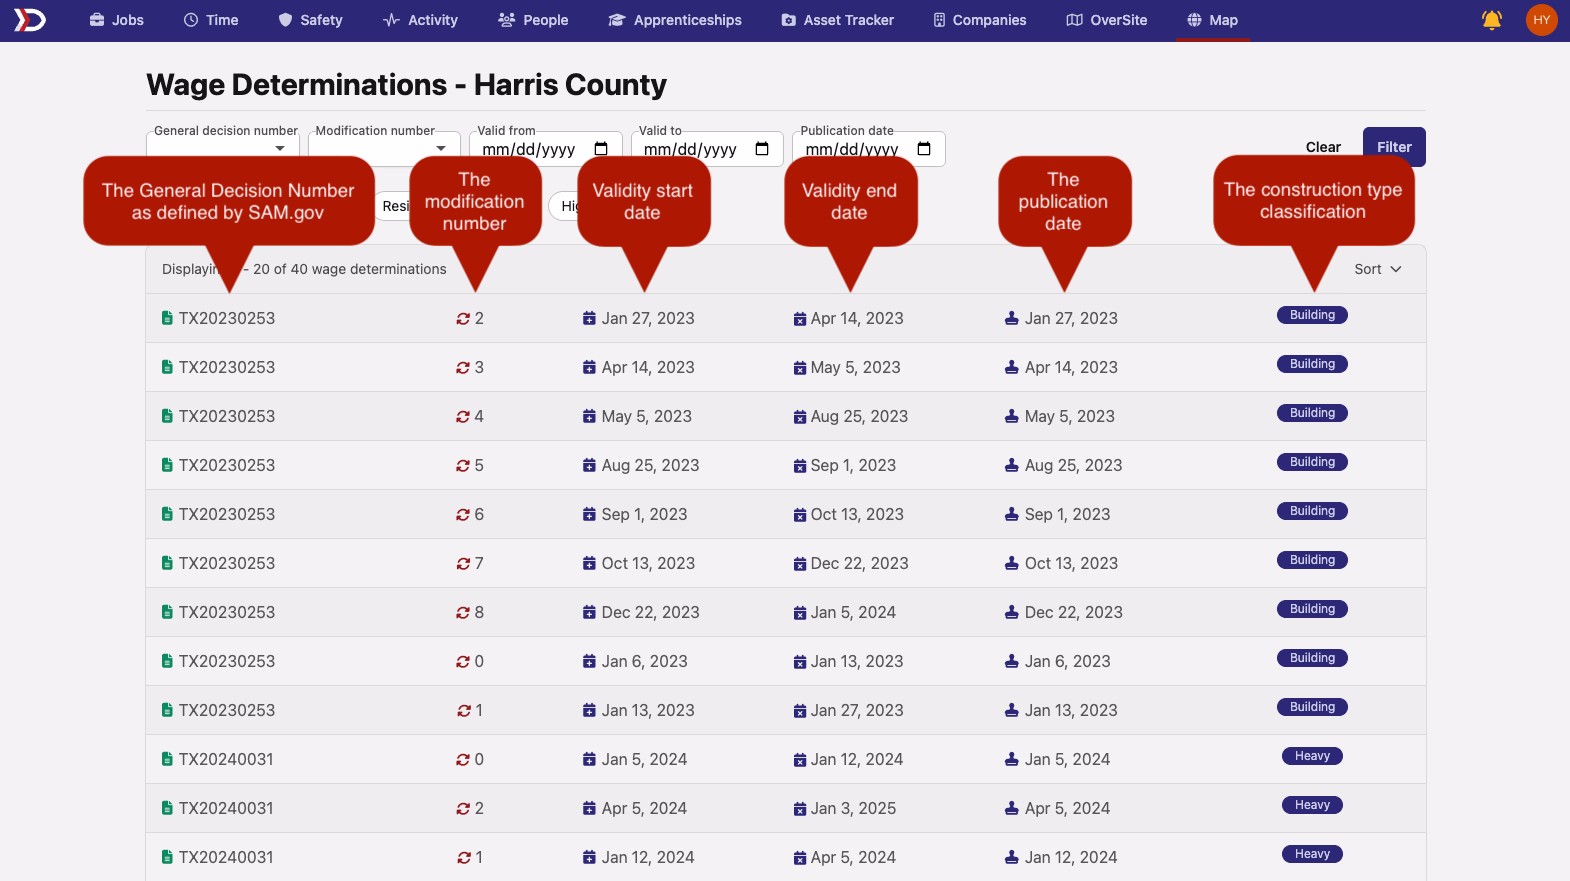Open the Time menu
The width and height of the screenshot is (1570, 881).
tap(211, 20)
